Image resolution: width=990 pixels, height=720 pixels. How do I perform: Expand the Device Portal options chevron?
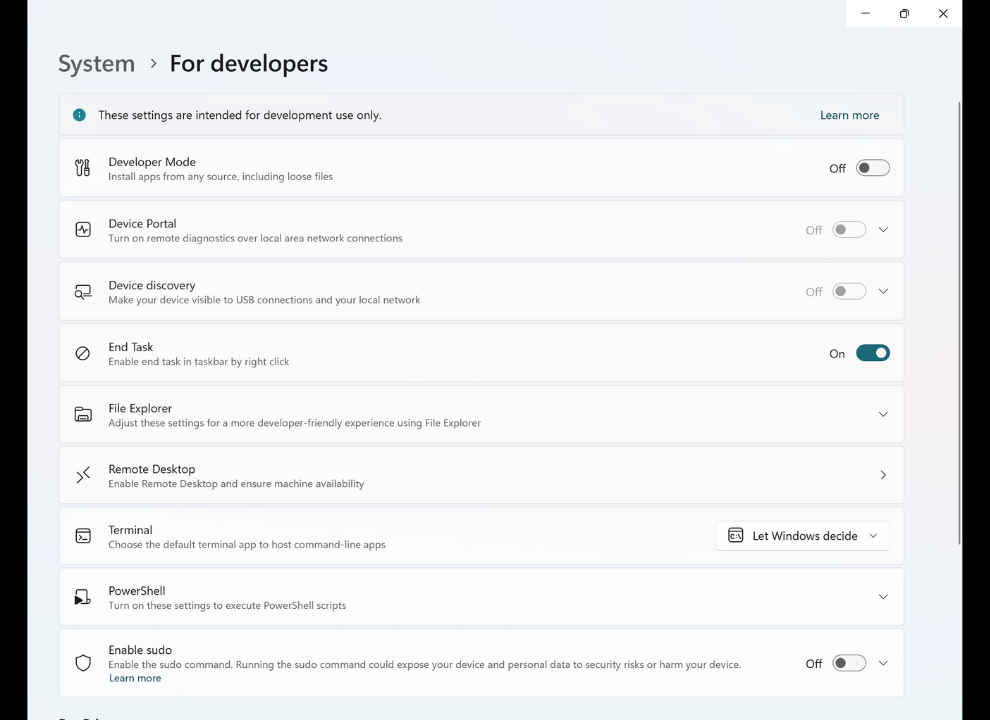point(882,230)
